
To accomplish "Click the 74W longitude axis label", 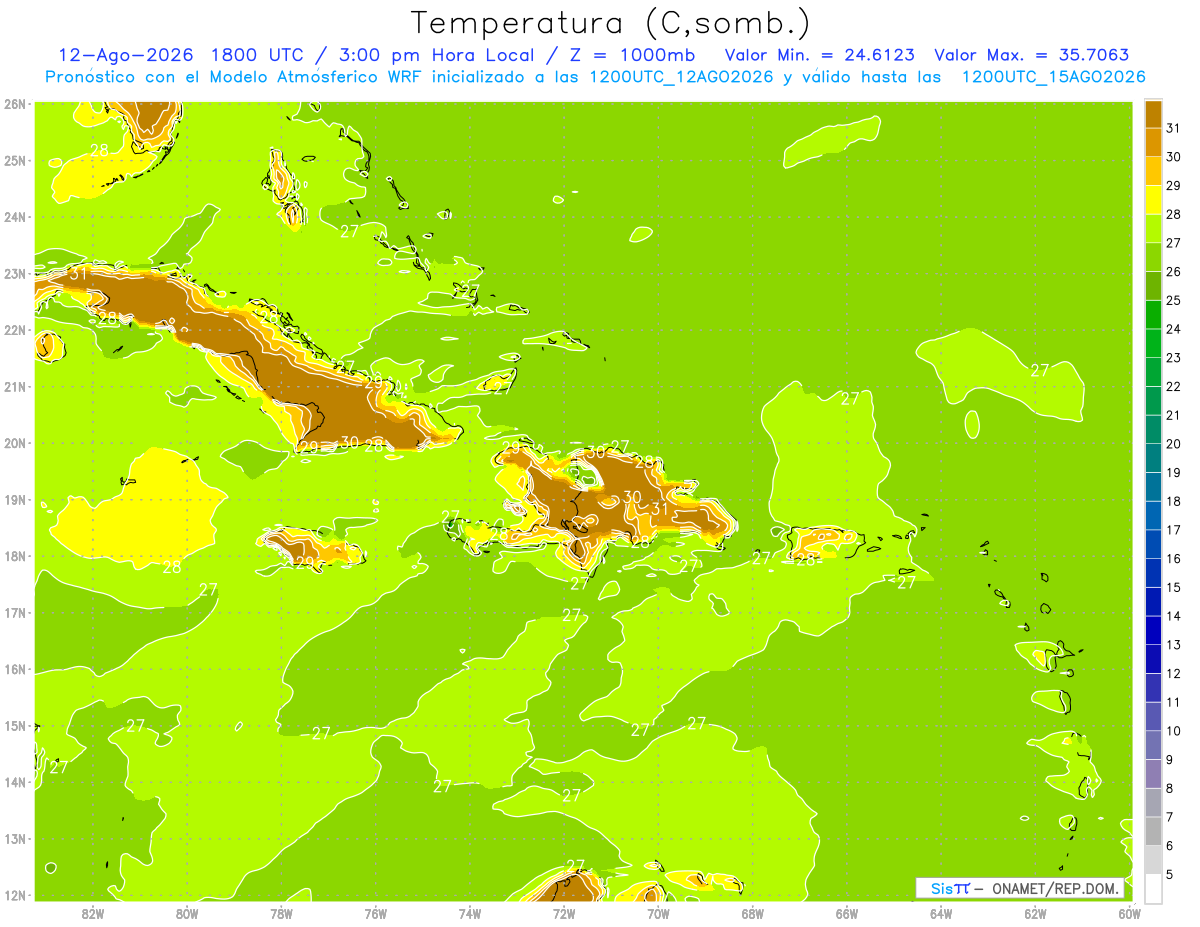I will [470, 913].
